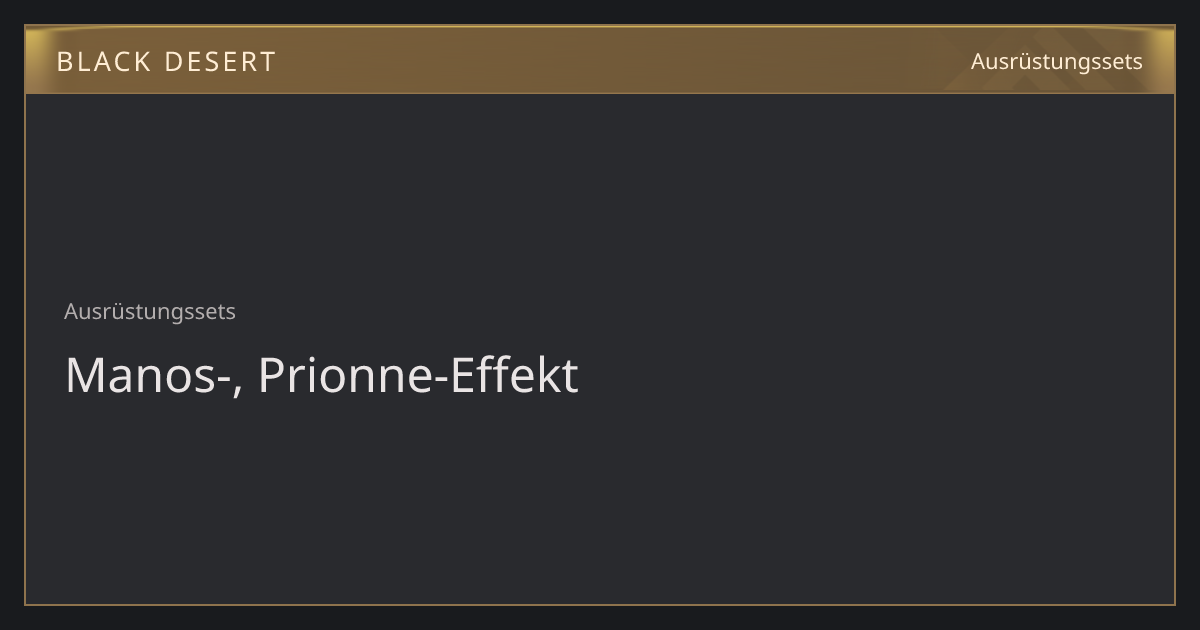This screenshot has height=630, width=1200.
Task: Select the small Ausrüstungssets breadcrumb above the title
Action: (150, 311)
